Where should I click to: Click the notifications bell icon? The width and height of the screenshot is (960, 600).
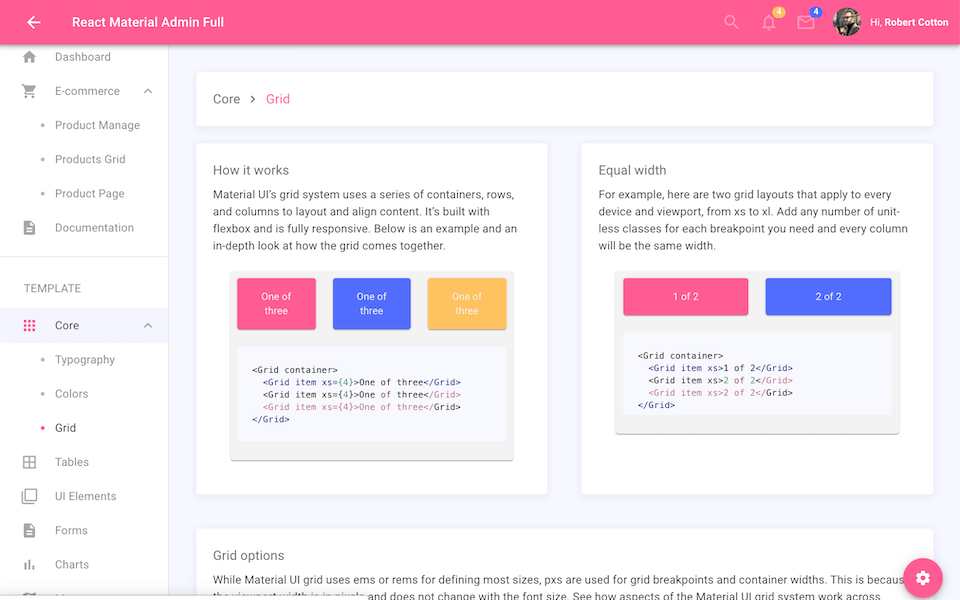[768, 22]
